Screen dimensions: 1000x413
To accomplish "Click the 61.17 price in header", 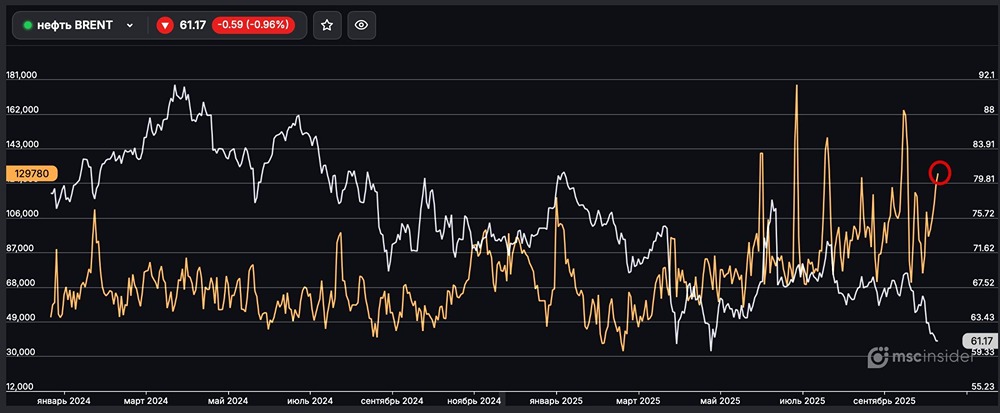I will coord(193,25).
